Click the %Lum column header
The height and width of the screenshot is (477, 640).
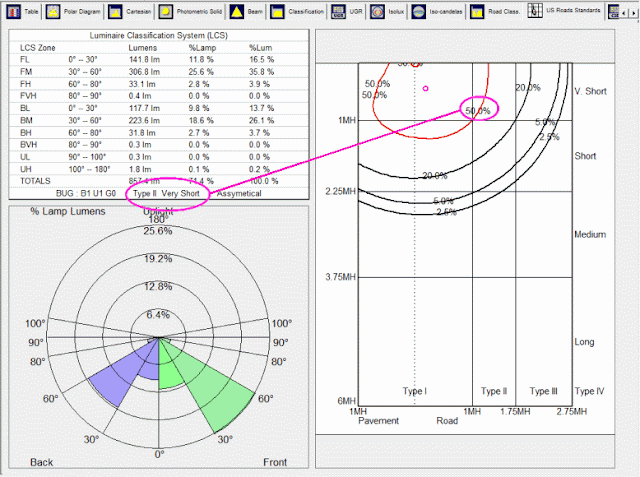pyautogui.click(x=260, y=48)
